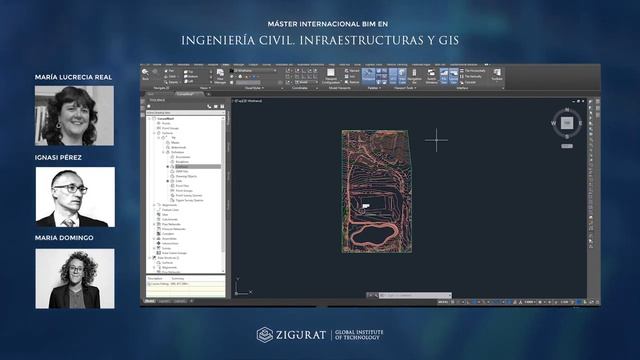Click the W direction on the ViewCube compass
Screen dimensions: 640x360
553,123
